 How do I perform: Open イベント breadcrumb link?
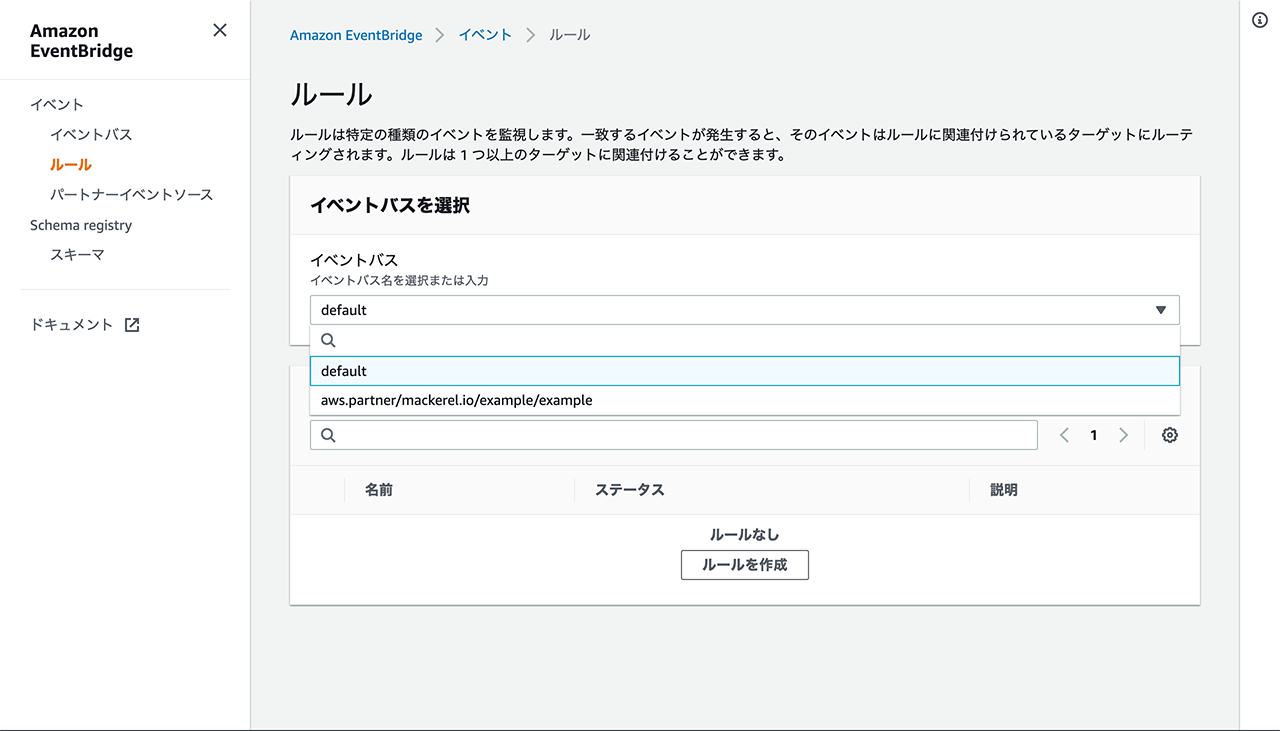point(485,35)
